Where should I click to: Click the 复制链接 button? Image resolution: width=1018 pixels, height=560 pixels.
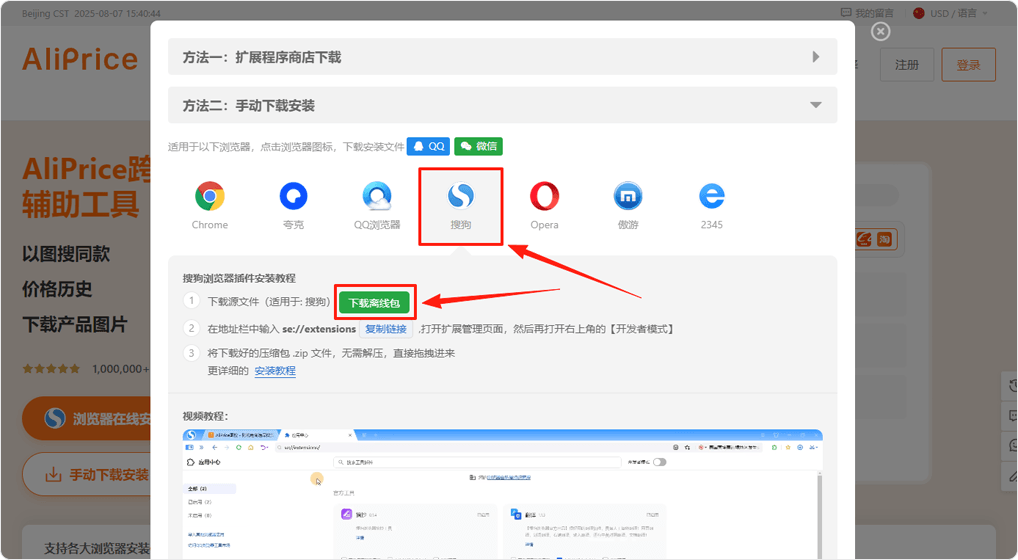[386, 329]
